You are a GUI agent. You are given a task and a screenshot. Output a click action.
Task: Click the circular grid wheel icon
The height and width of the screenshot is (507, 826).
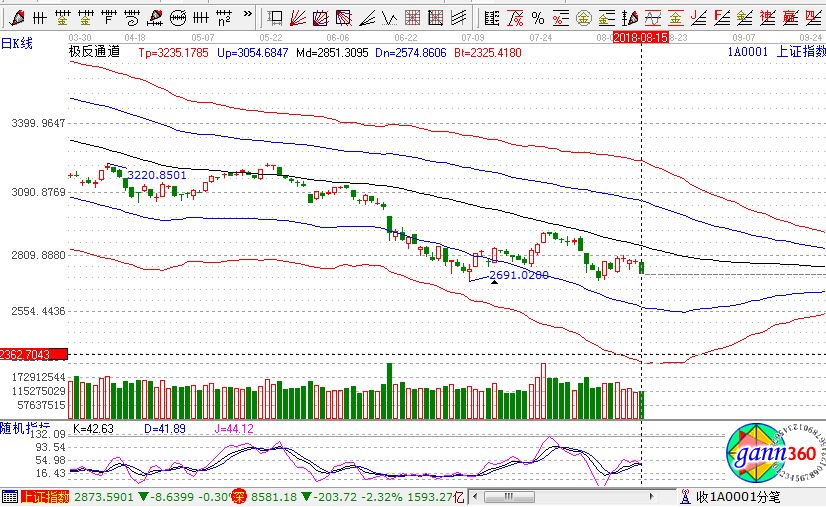[x=178, y=18]
